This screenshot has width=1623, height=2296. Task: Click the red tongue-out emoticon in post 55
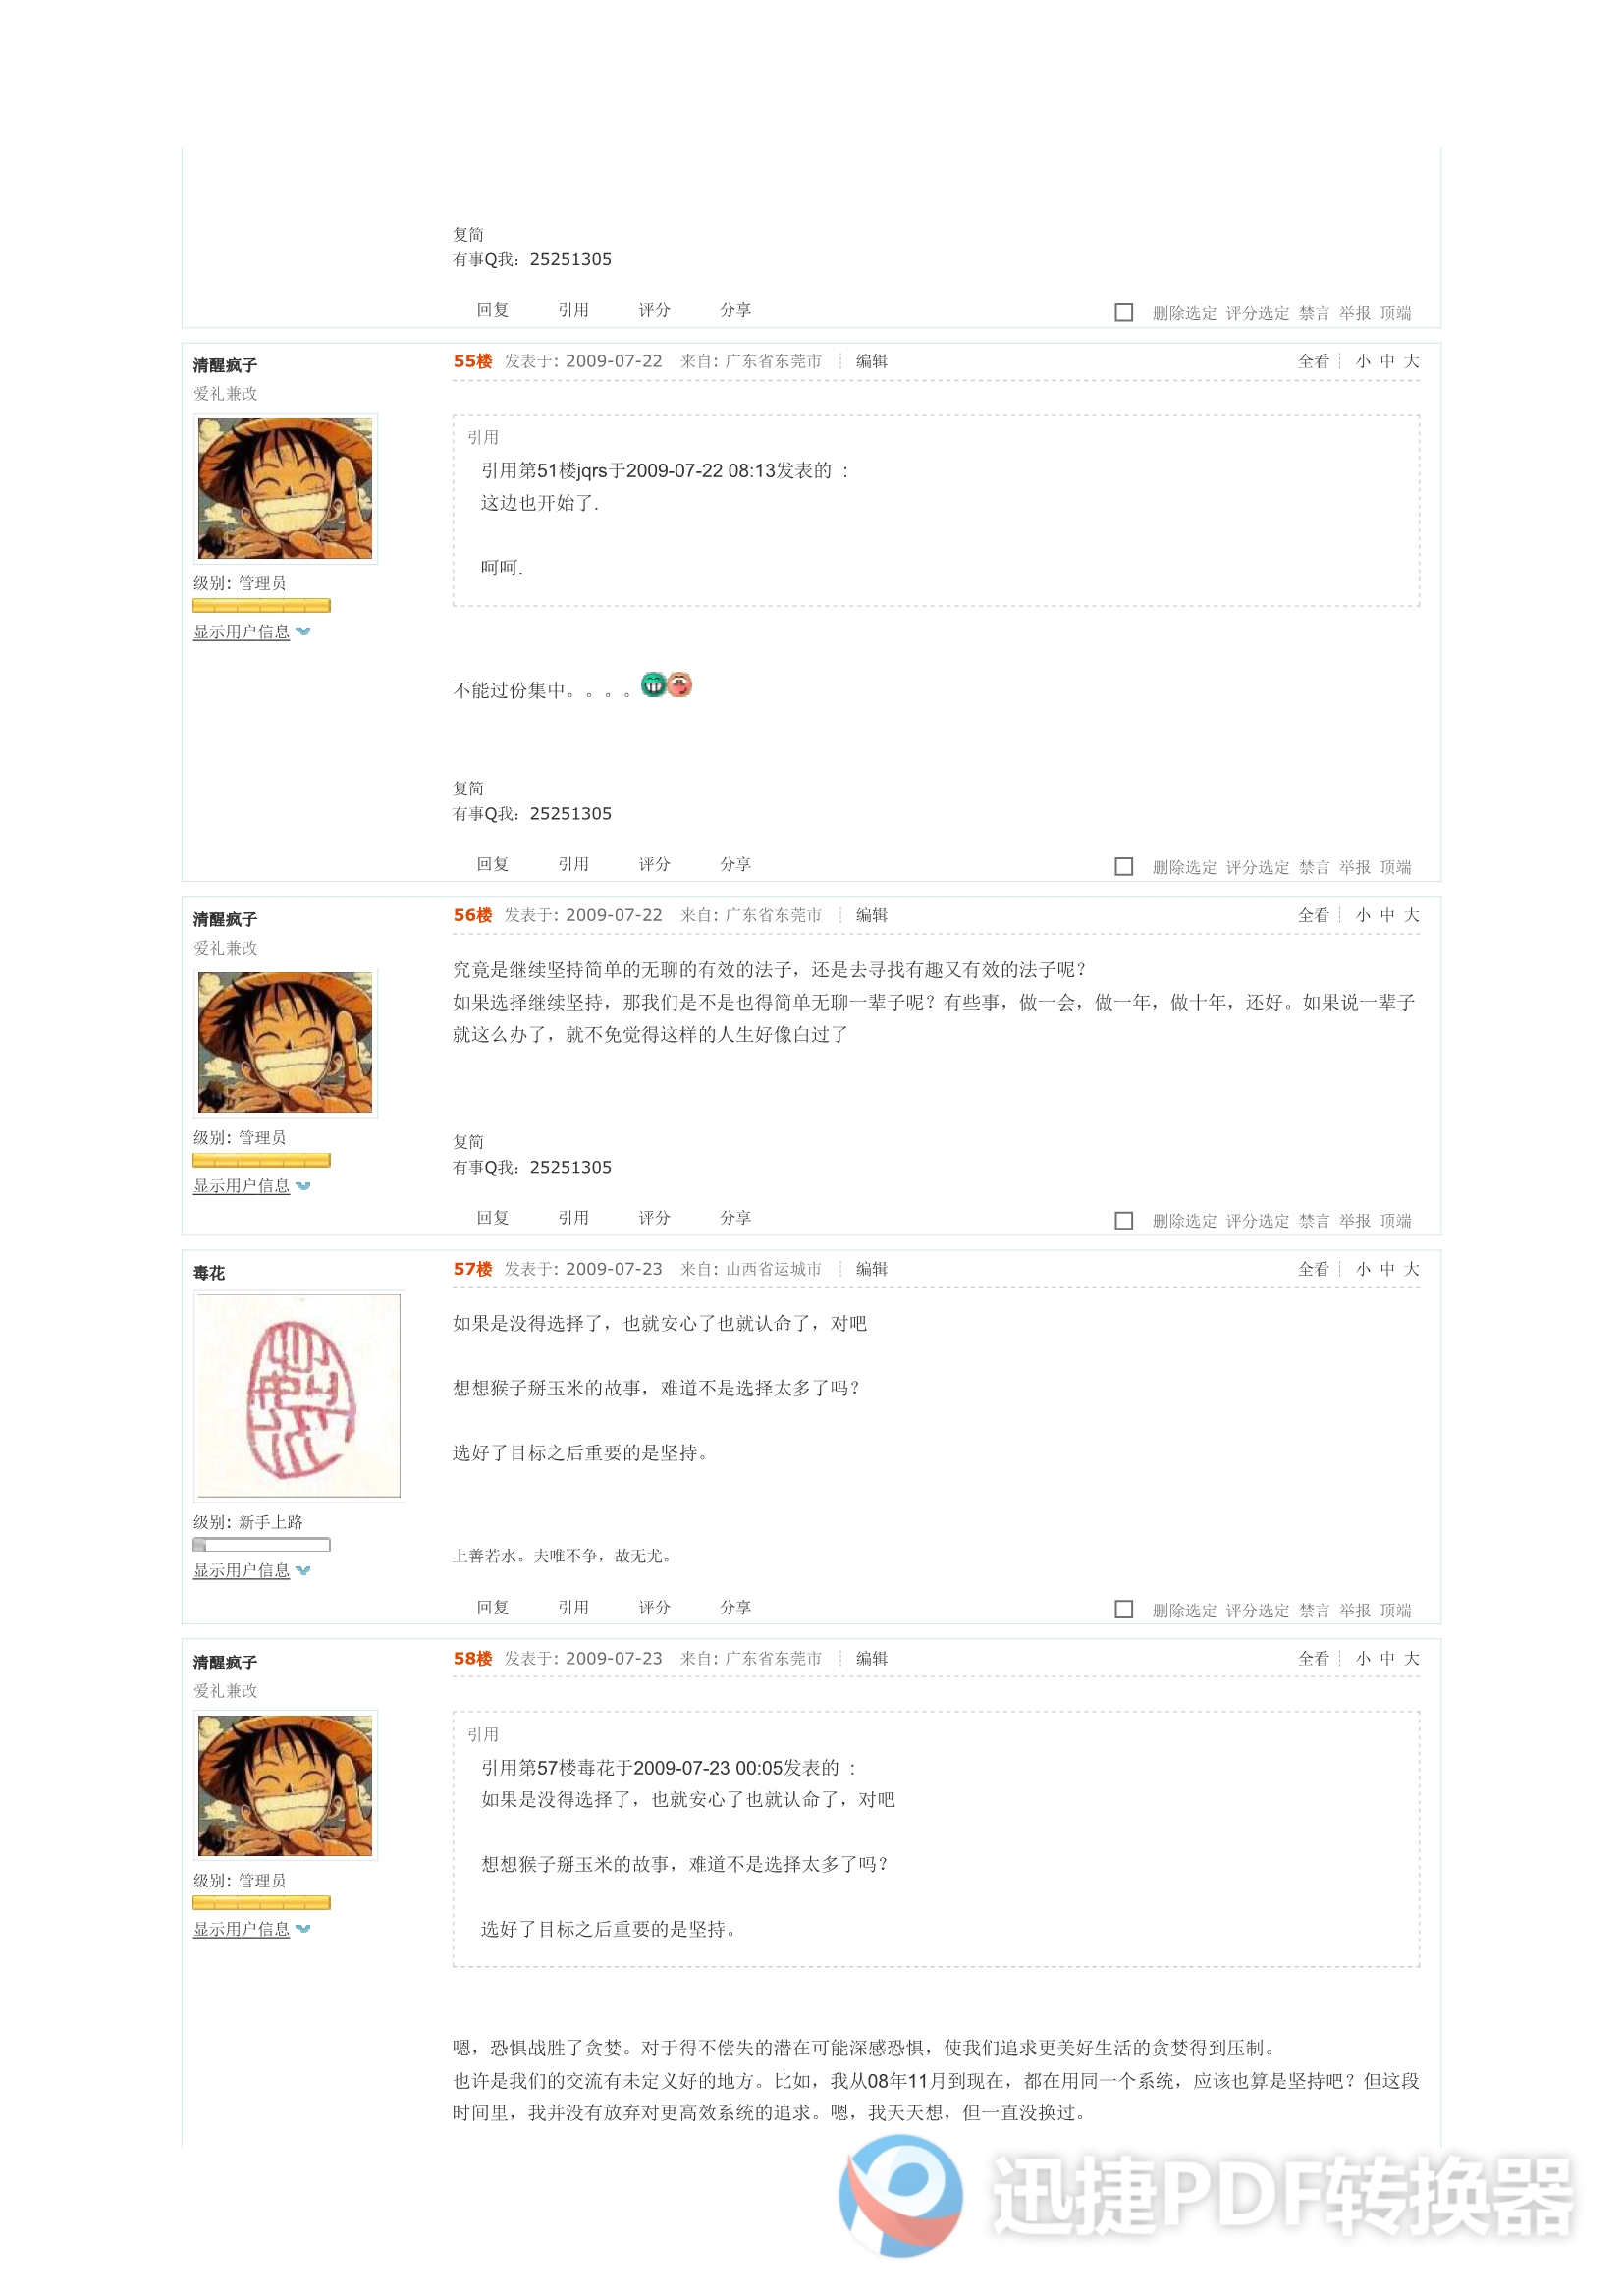pos(680,685)
